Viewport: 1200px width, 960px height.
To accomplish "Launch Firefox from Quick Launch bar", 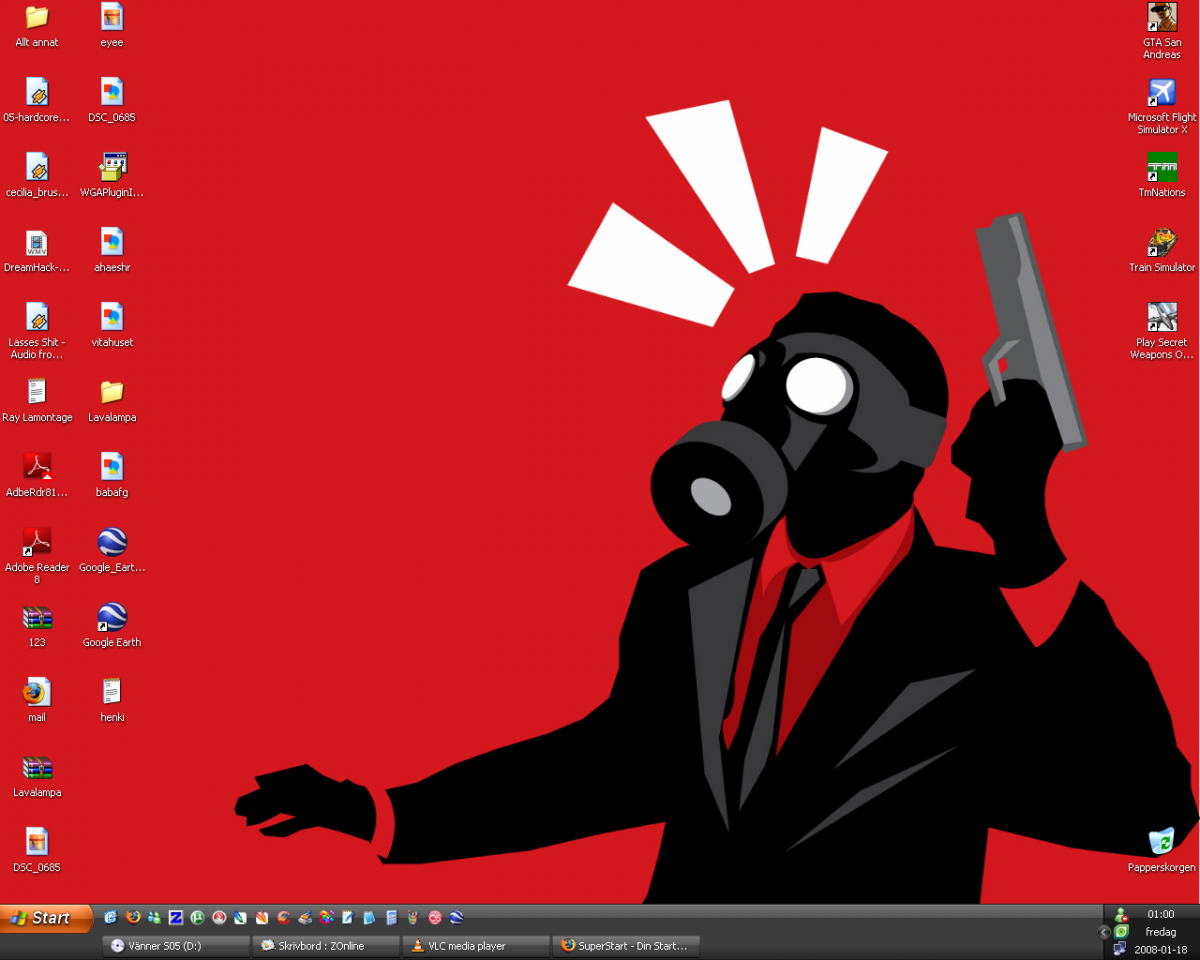I will tap(133, 917).
